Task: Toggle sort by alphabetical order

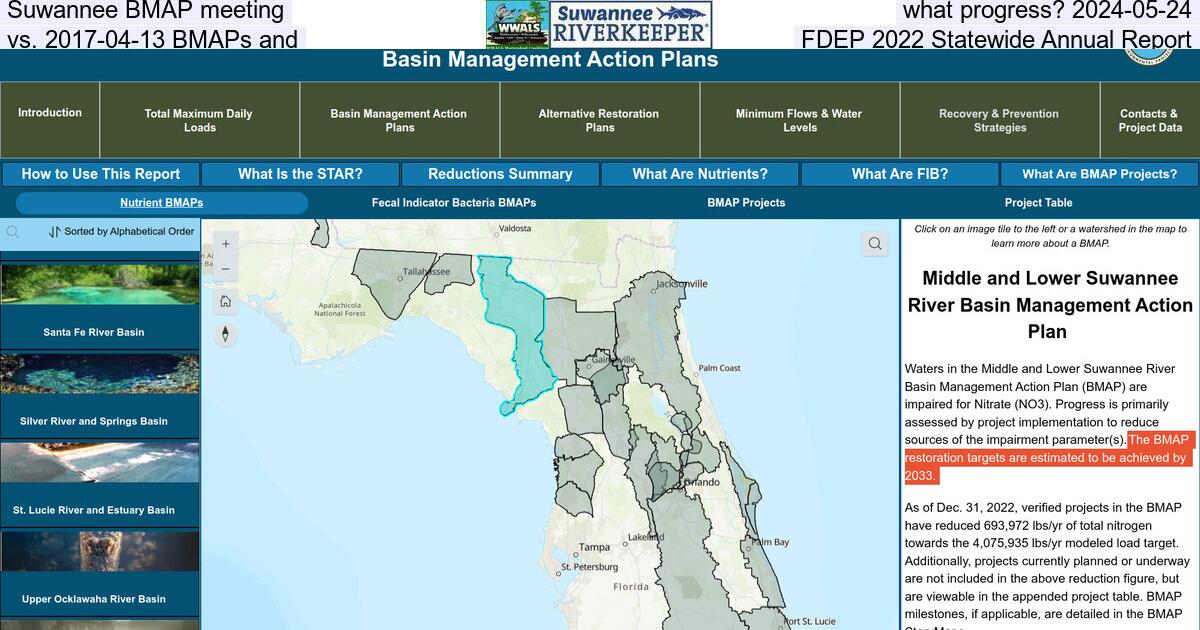Action: 121,232
